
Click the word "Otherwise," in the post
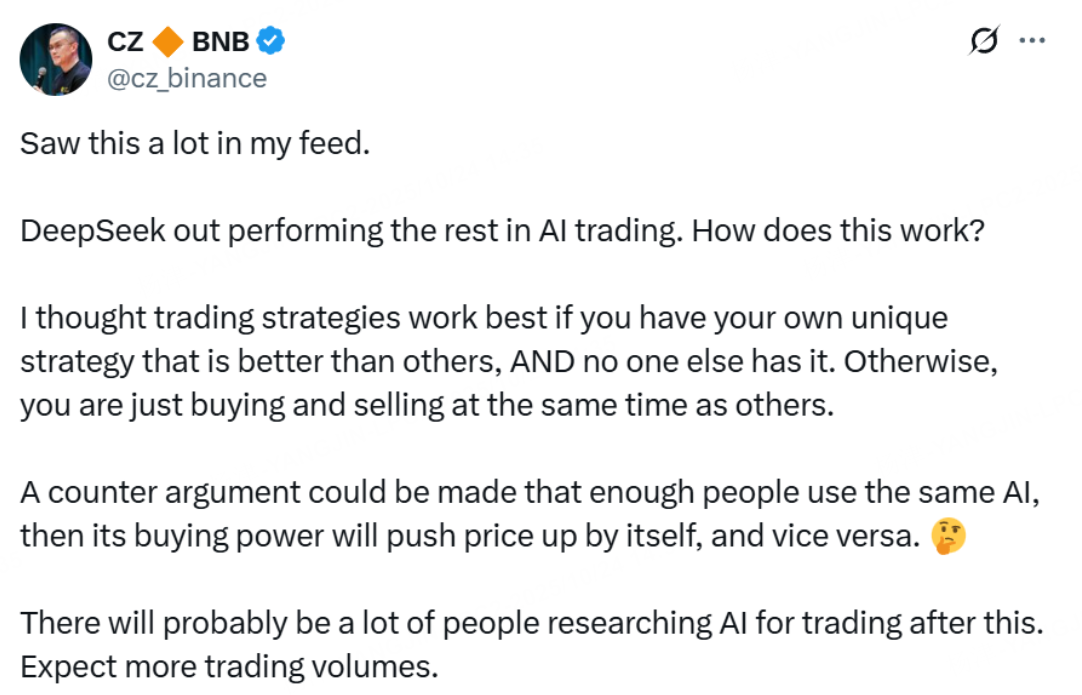(x=921, y=362)
